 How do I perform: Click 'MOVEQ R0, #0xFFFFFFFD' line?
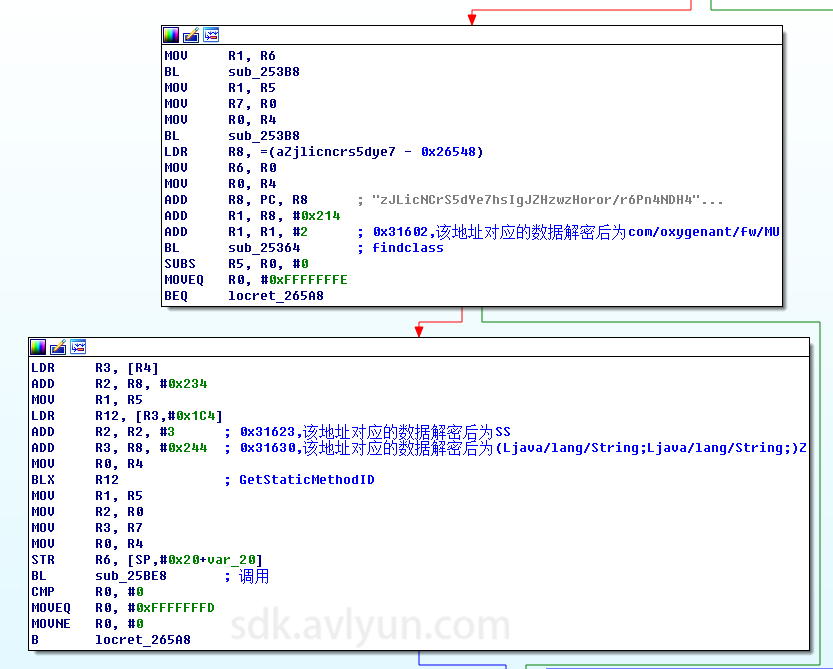123,607
